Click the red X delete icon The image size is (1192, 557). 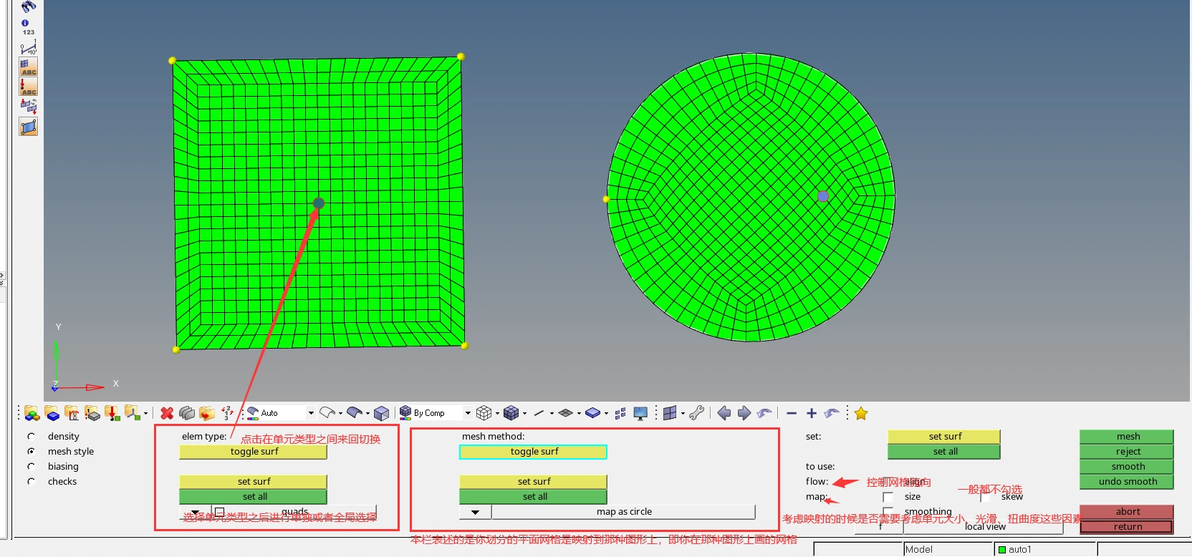click(x=166, y=413)
